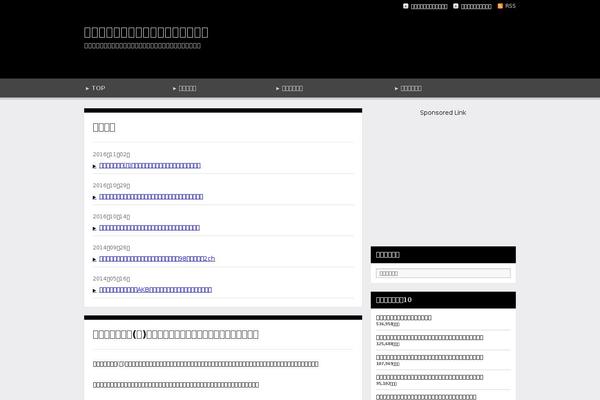This screenshot has width=600, height=400.
Task: Click the arrow bullet under date 2016-10-29
Action: (x=95, y=197)
